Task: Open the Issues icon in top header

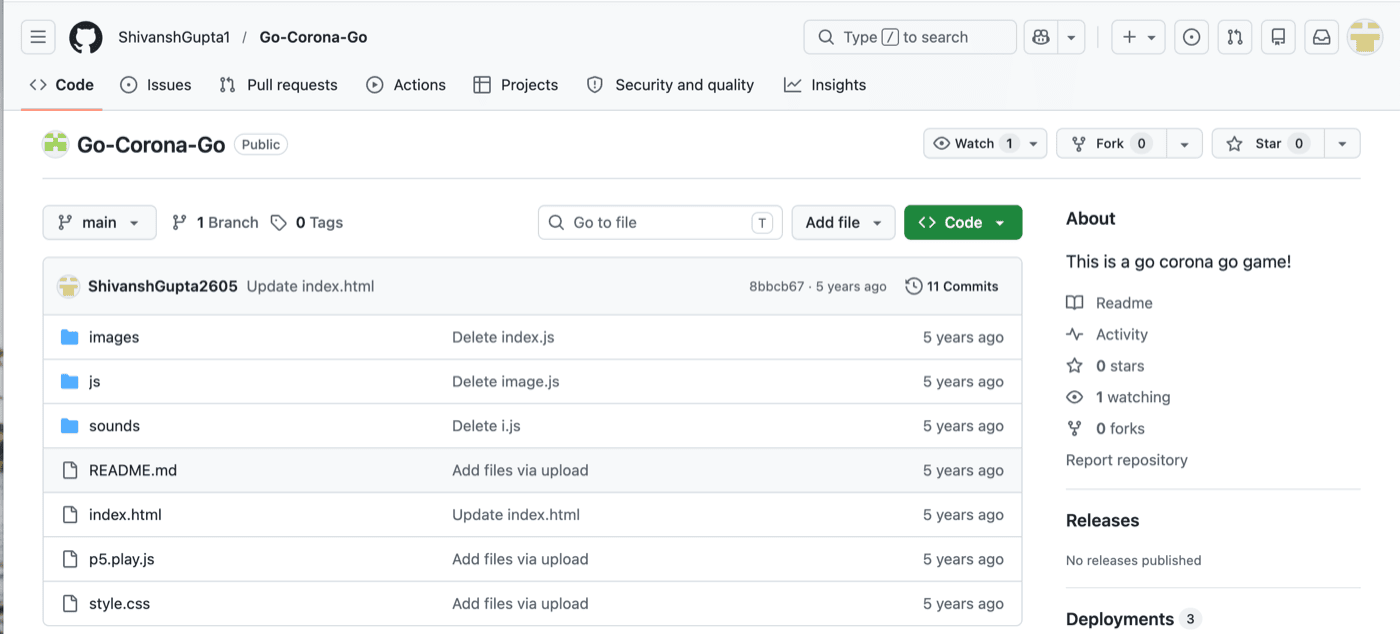Action: pyautogui.click(x=1191, y=37)
